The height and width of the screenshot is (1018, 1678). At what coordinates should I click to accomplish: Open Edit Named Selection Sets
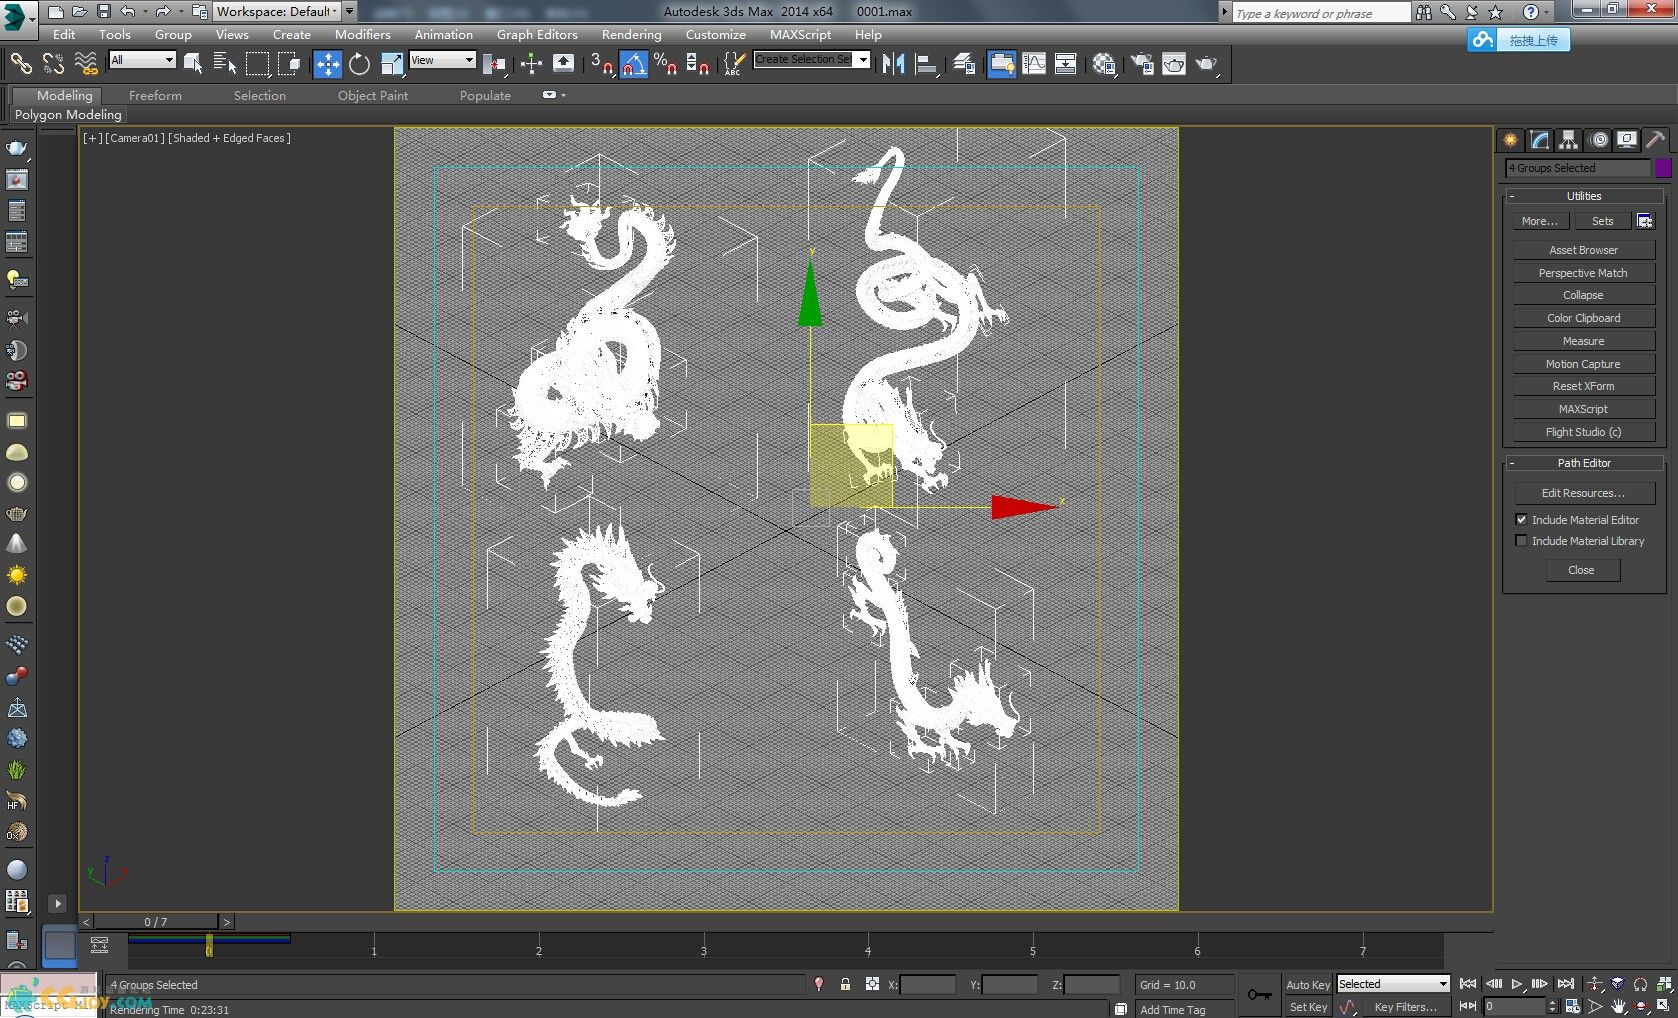coord(734,64)
